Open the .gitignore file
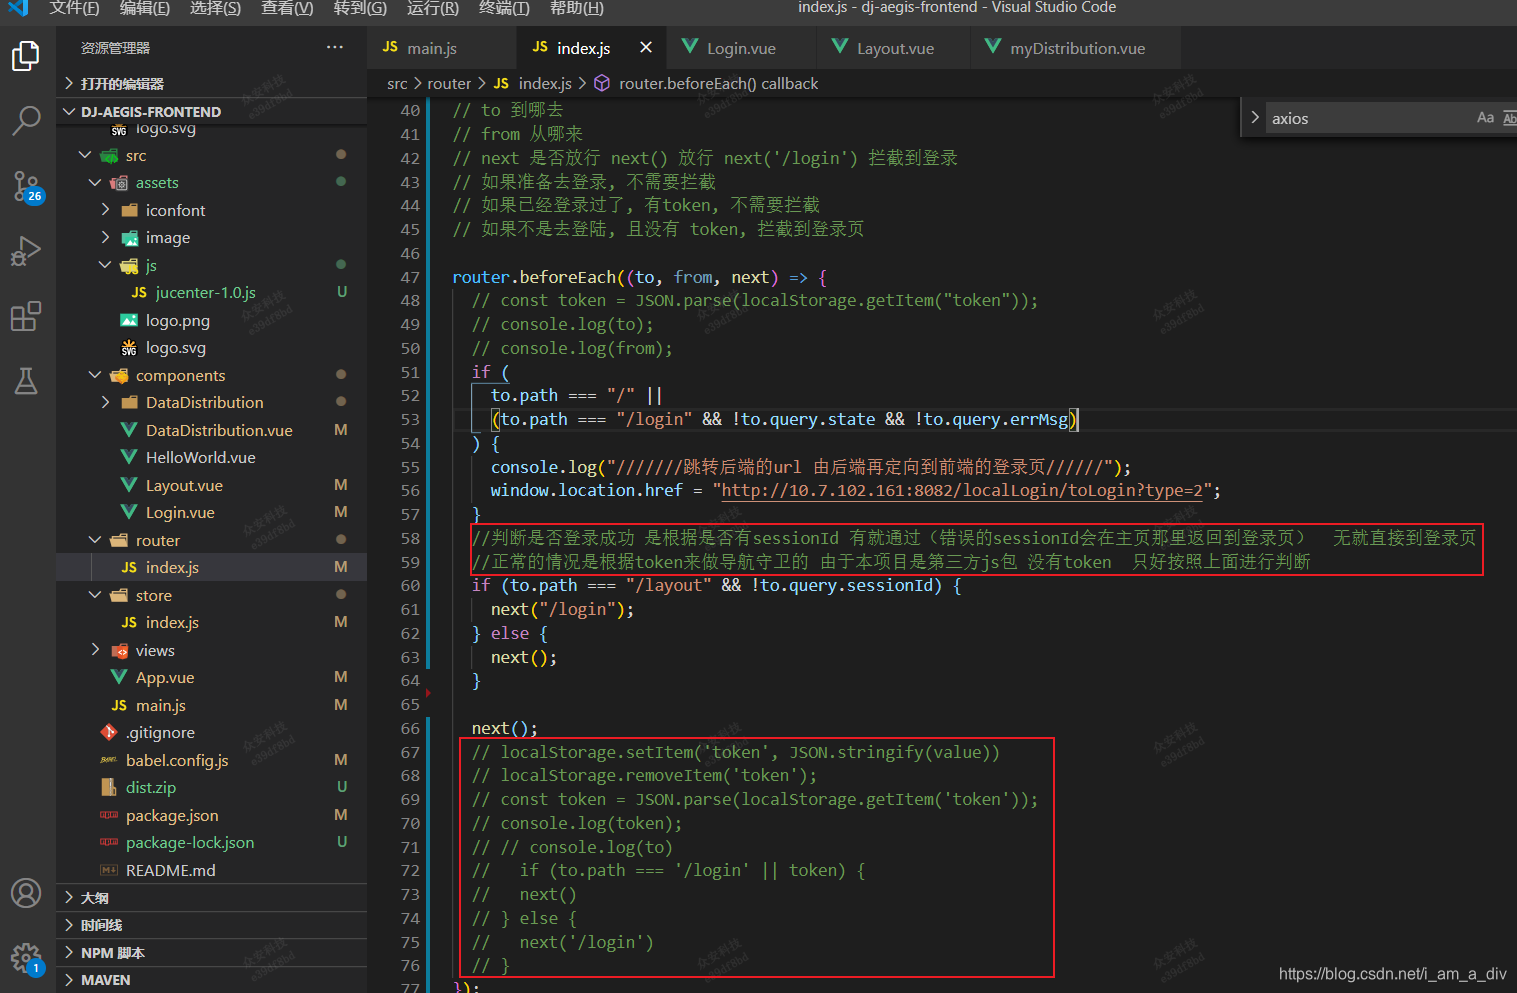The height and width of the screenshot is (993, 1517). tap(212, 732)
